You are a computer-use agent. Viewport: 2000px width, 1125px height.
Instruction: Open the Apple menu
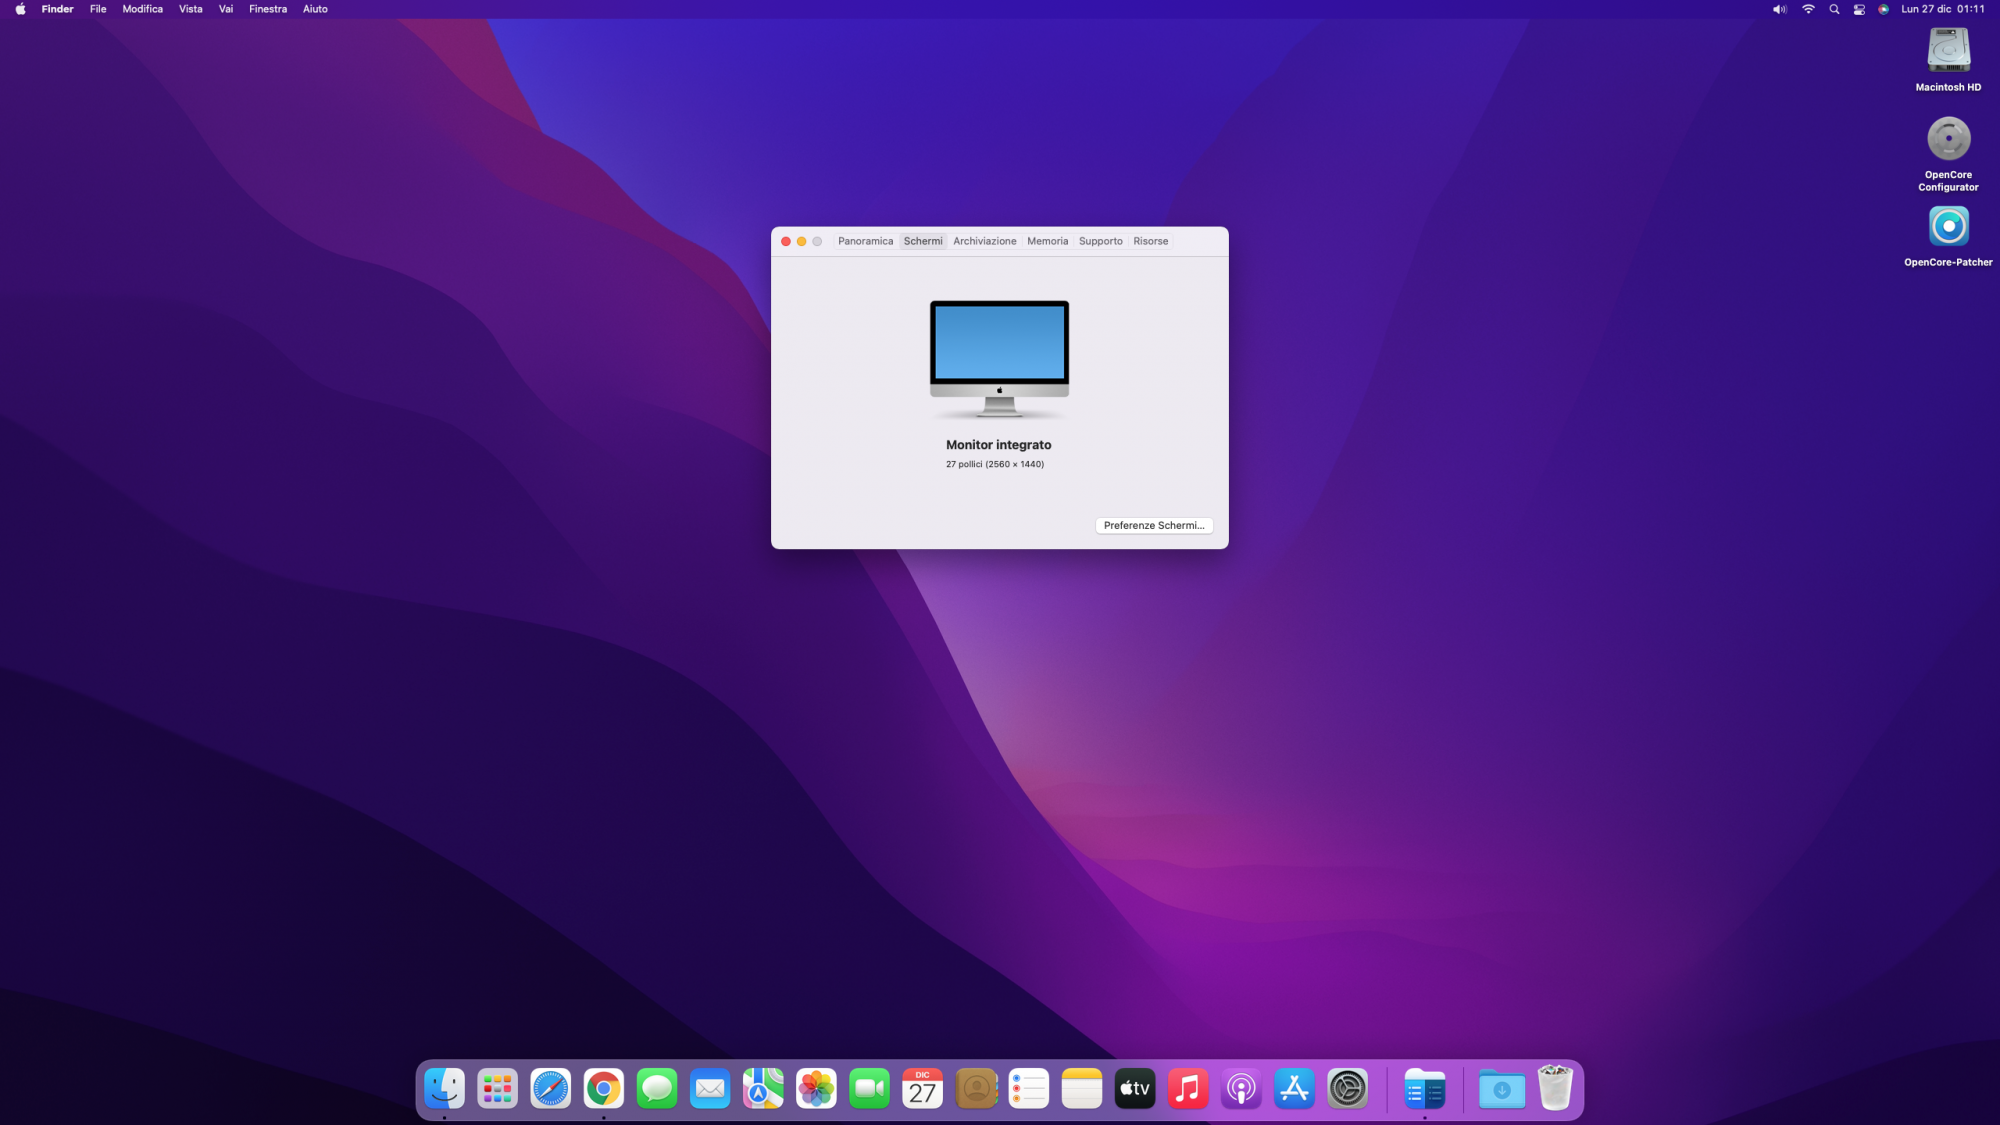pos(20,9)
